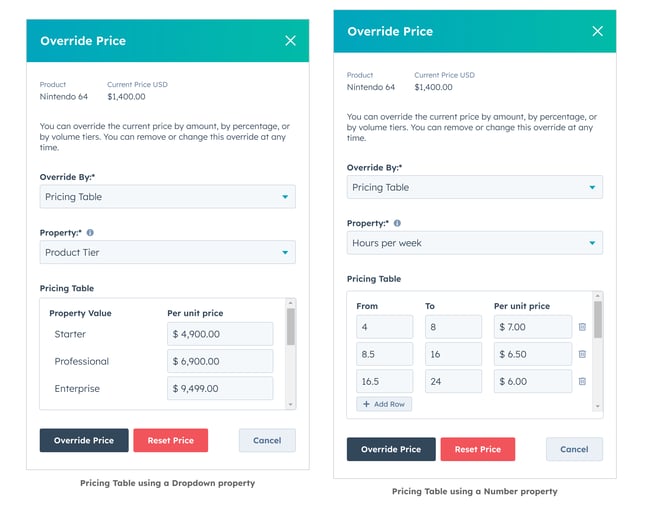Click left dialog Override Price button

coord(84,440)
